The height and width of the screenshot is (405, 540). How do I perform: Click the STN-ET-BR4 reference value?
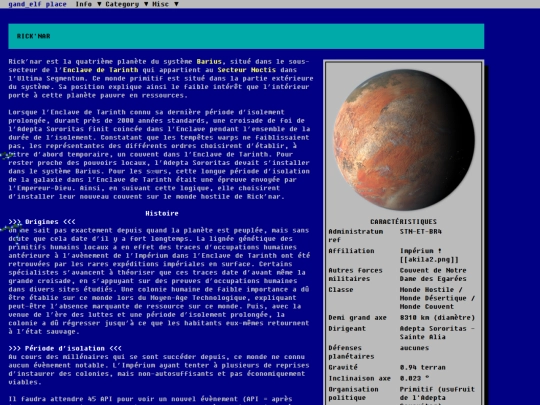coord(420,231)
